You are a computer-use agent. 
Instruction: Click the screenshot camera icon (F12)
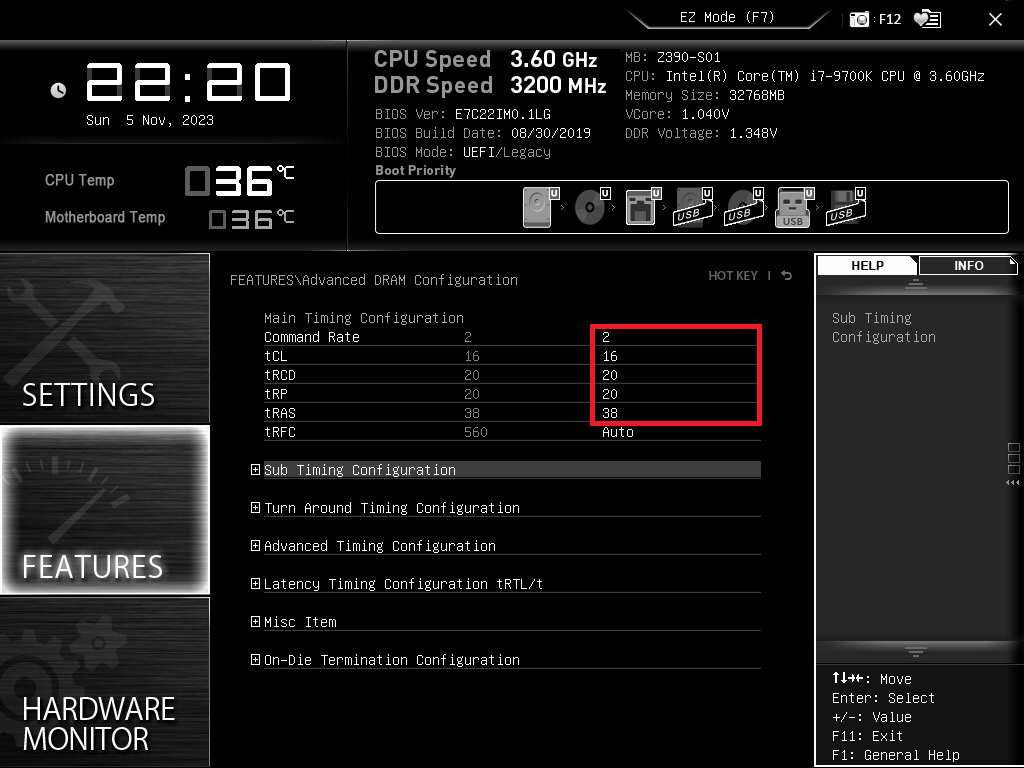click(859, 19)
